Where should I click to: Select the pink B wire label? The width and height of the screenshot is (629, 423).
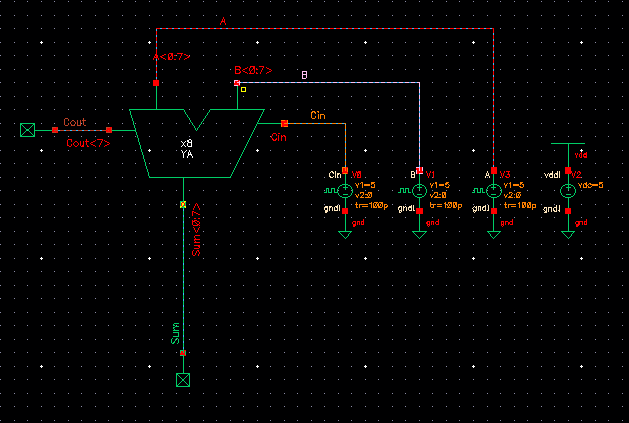304,75
